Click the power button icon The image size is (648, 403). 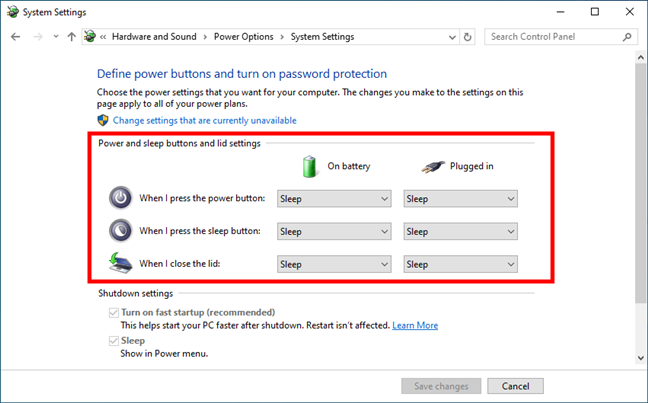pos(121,198)
